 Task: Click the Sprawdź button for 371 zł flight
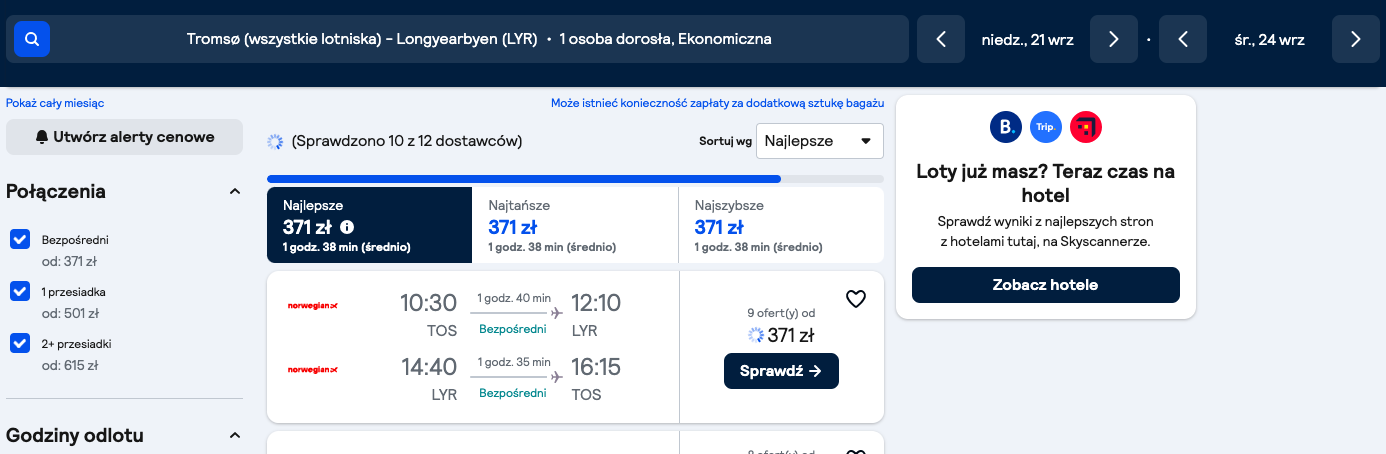click(x=781, y=371)
